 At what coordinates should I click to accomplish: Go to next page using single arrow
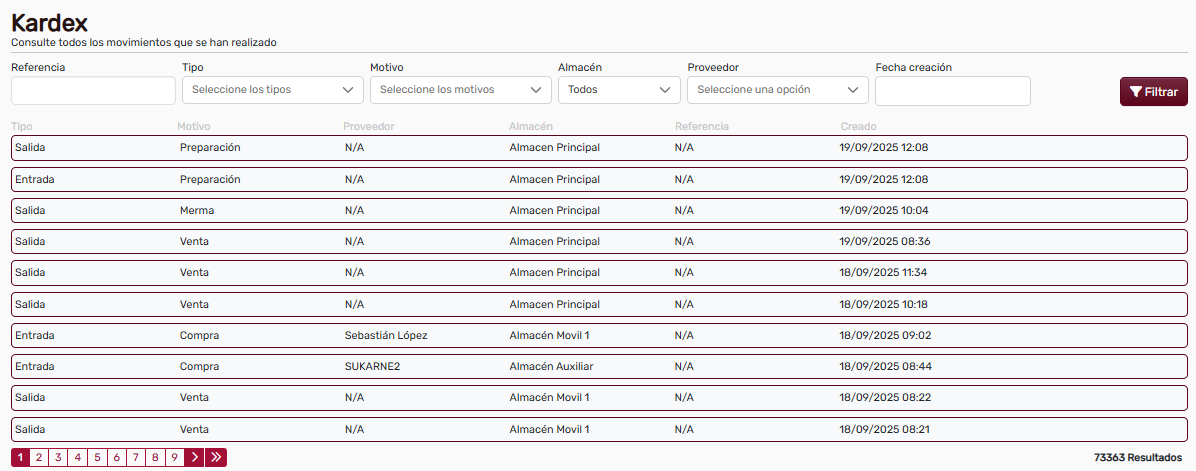(x=194, y=457)
